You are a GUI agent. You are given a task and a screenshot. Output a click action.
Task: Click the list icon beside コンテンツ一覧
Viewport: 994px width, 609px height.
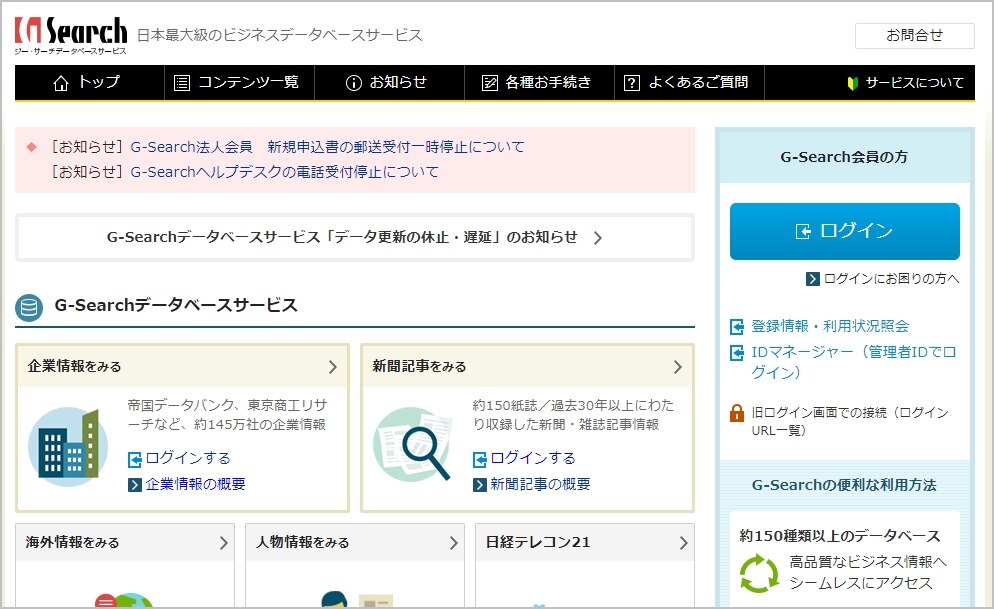click(182, 83)
